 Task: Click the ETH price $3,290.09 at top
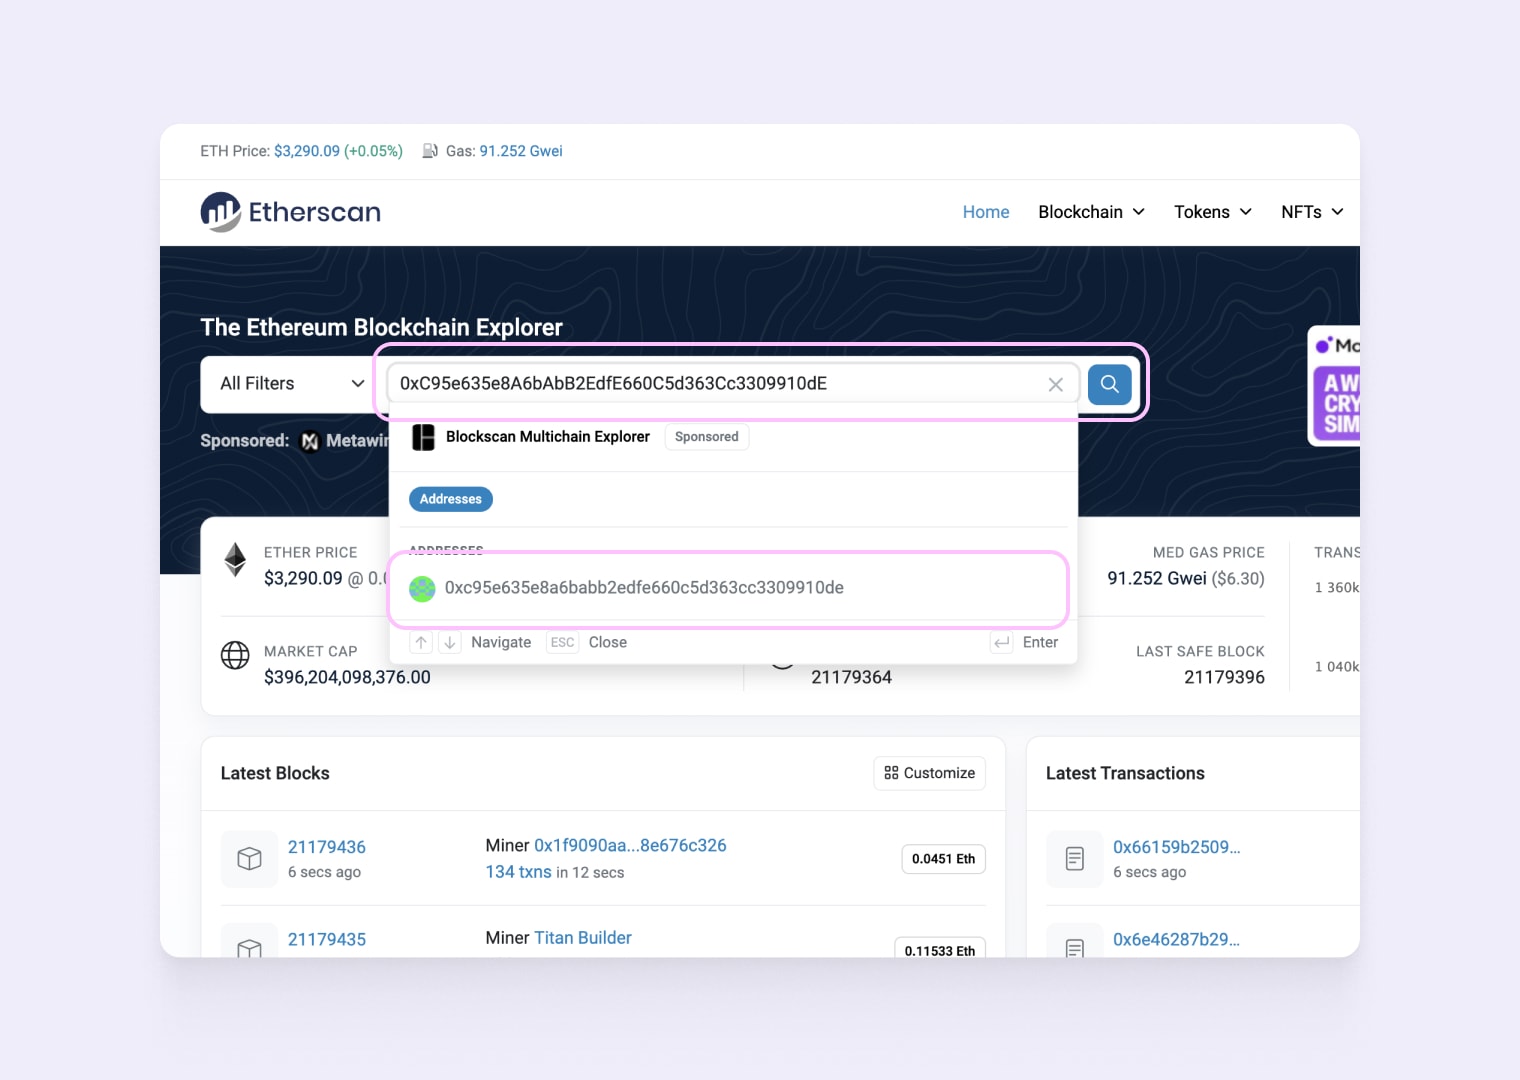(x=307, y=151)
